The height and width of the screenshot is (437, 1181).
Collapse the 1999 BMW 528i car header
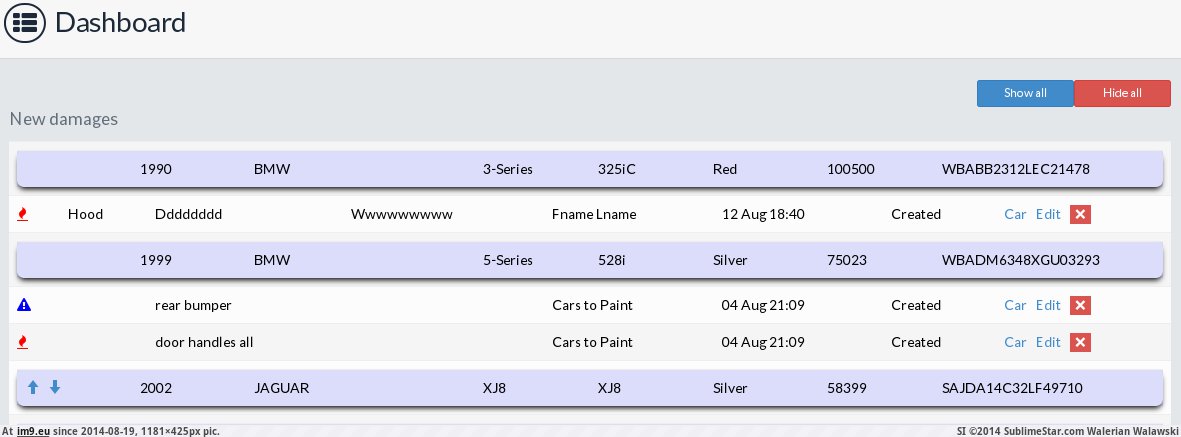click(589, 260)
